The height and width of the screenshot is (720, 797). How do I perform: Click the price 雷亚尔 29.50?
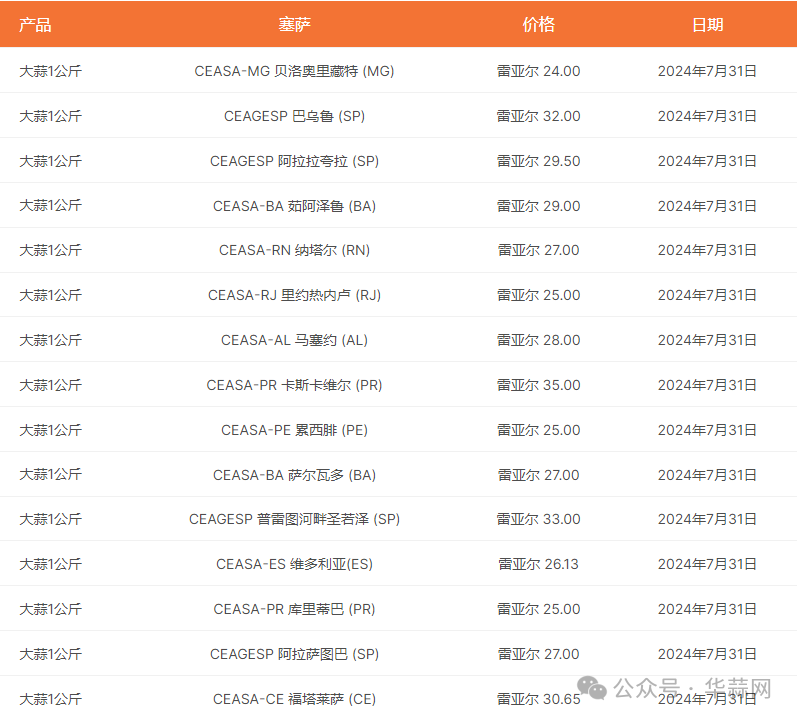[x=538, y=161]
